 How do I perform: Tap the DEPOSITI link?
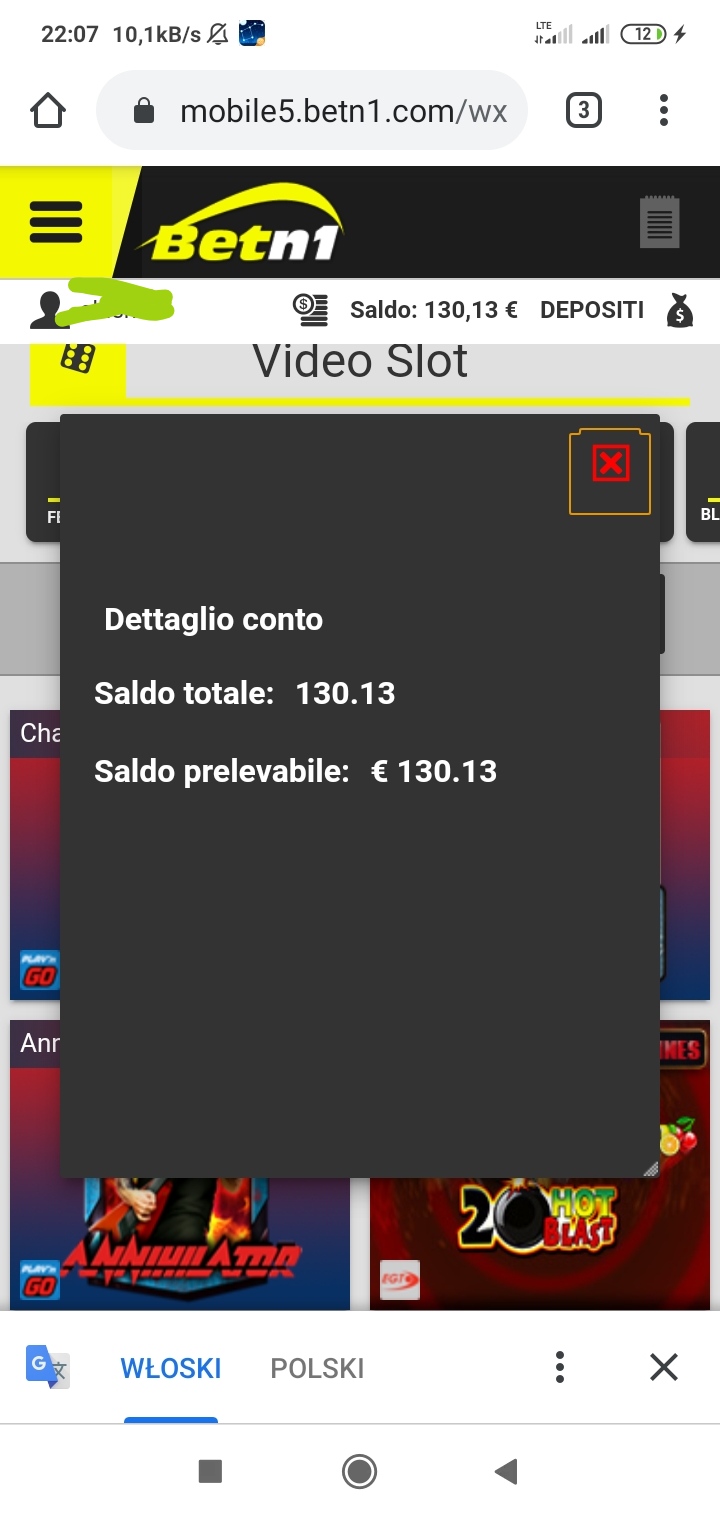(x=592, y=310)
